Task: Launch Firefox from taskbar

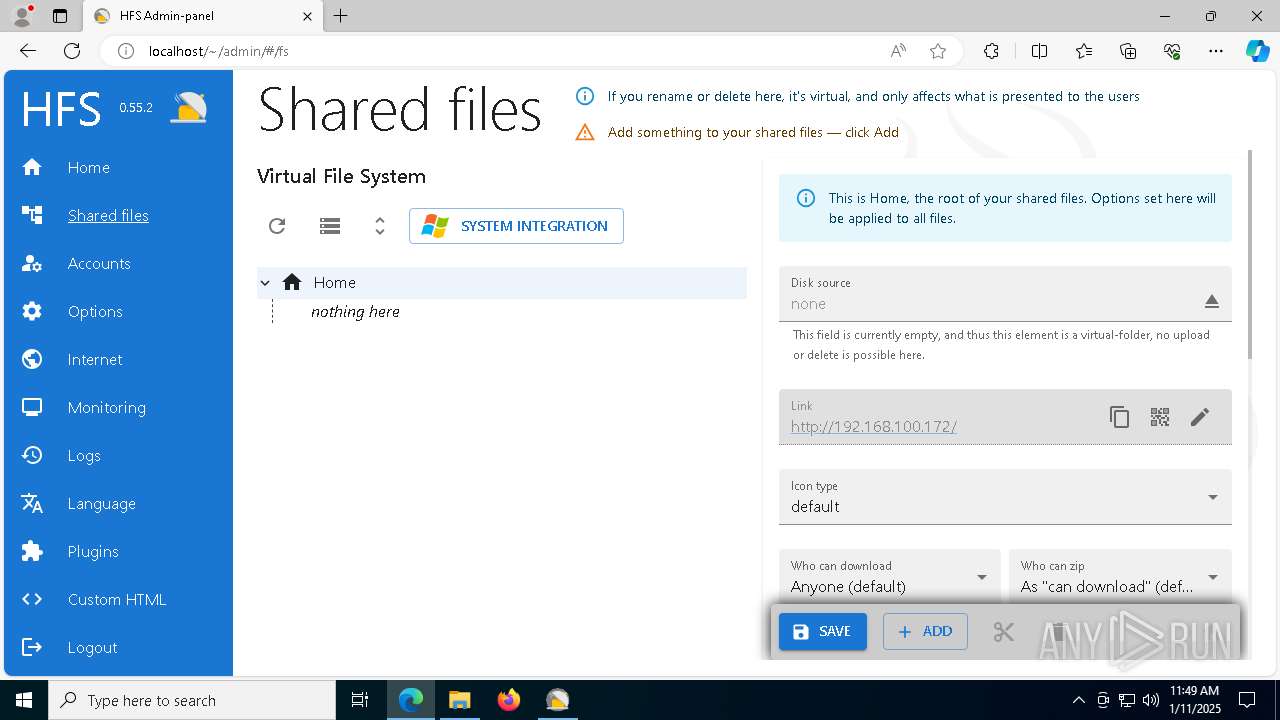Action: (509, 700)
